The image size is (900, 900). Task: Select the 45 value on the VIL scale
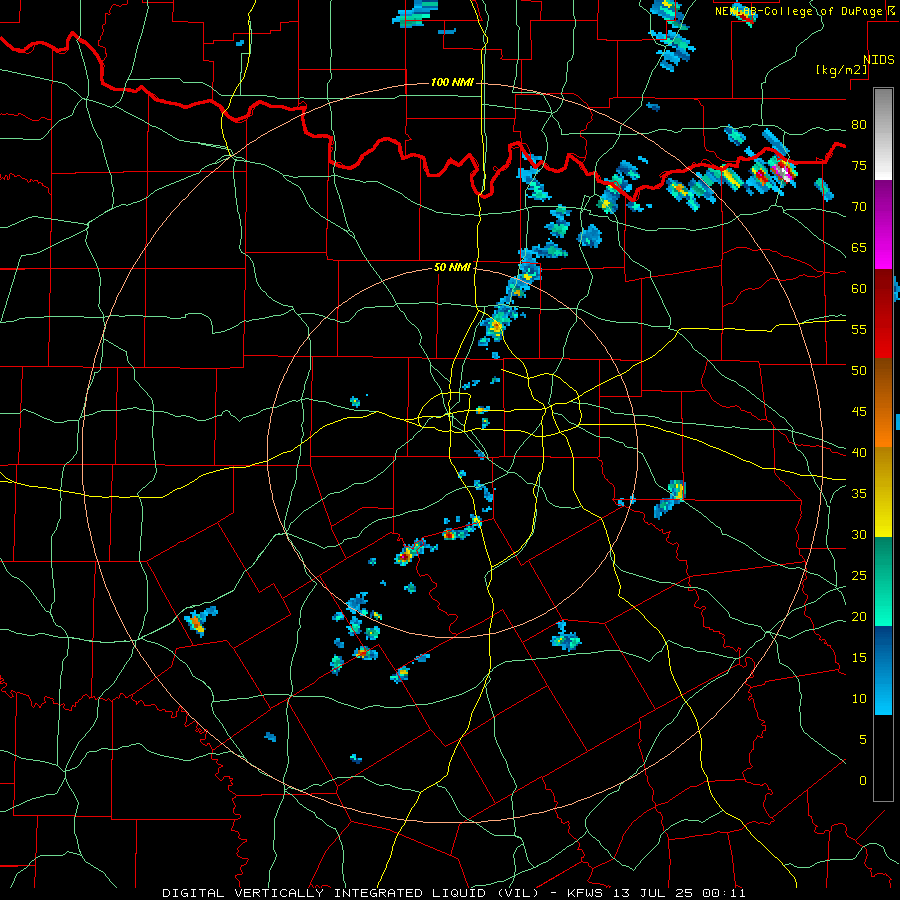coord(859,412)
